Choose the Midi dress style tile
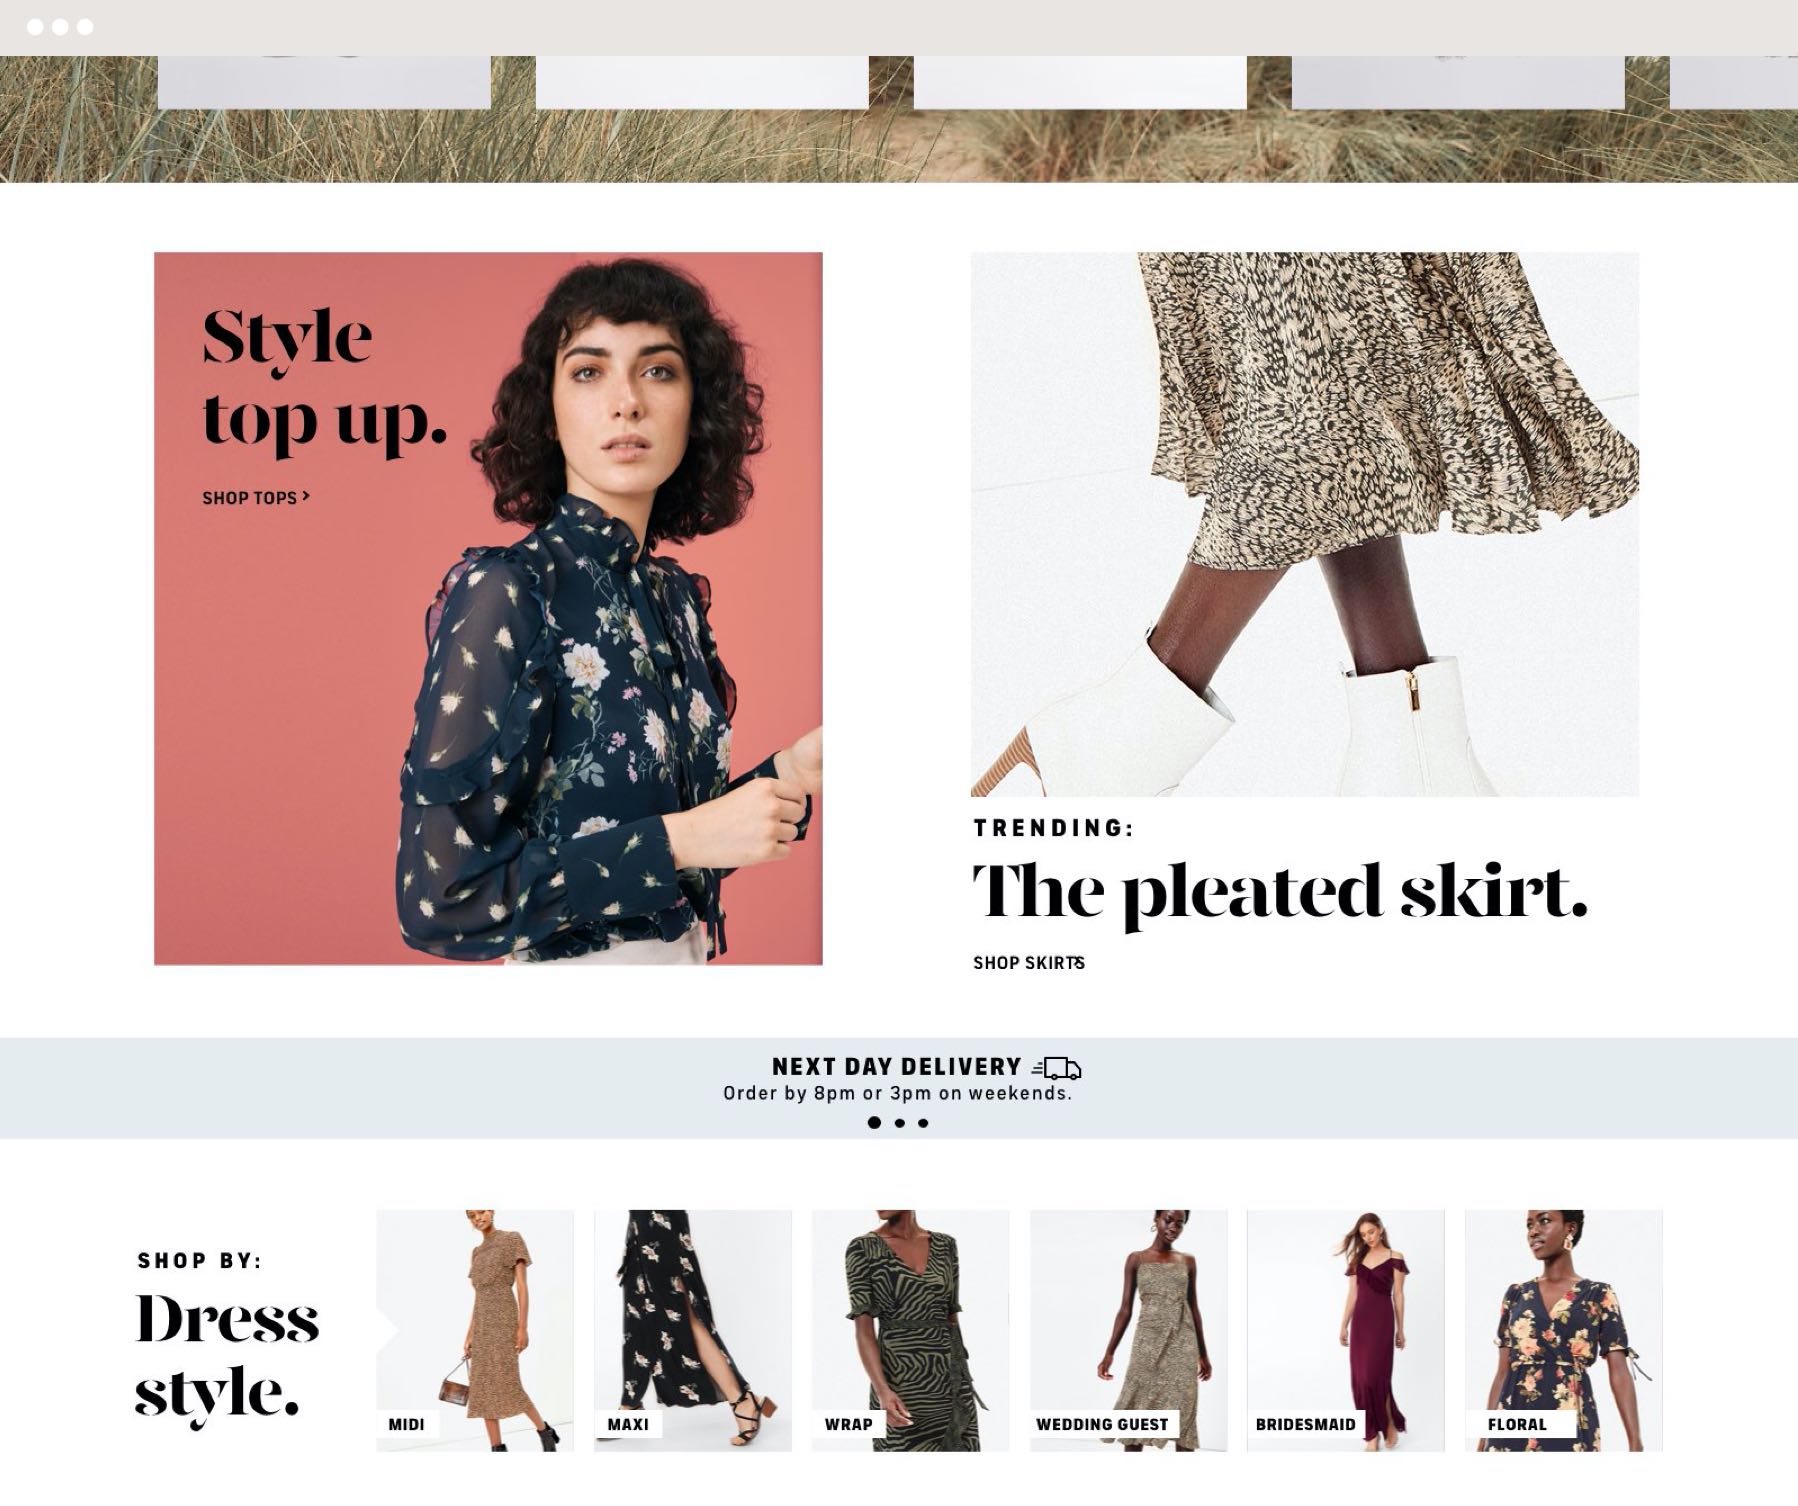This screenshot has height=1506, width=1798. (475, 1330)
